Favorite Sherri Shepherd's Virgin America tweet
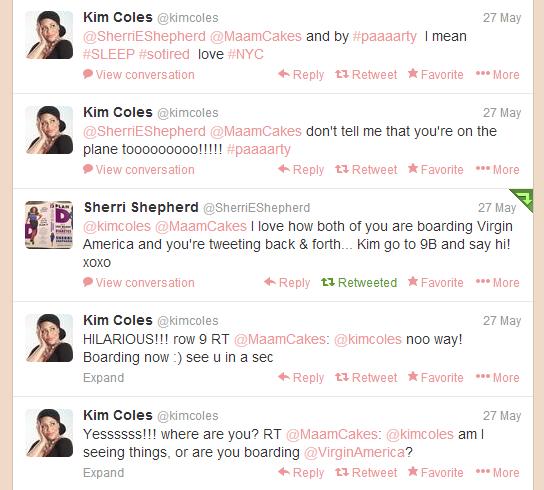The width and height of the screenshot is (544, 490). pos(436,282)
